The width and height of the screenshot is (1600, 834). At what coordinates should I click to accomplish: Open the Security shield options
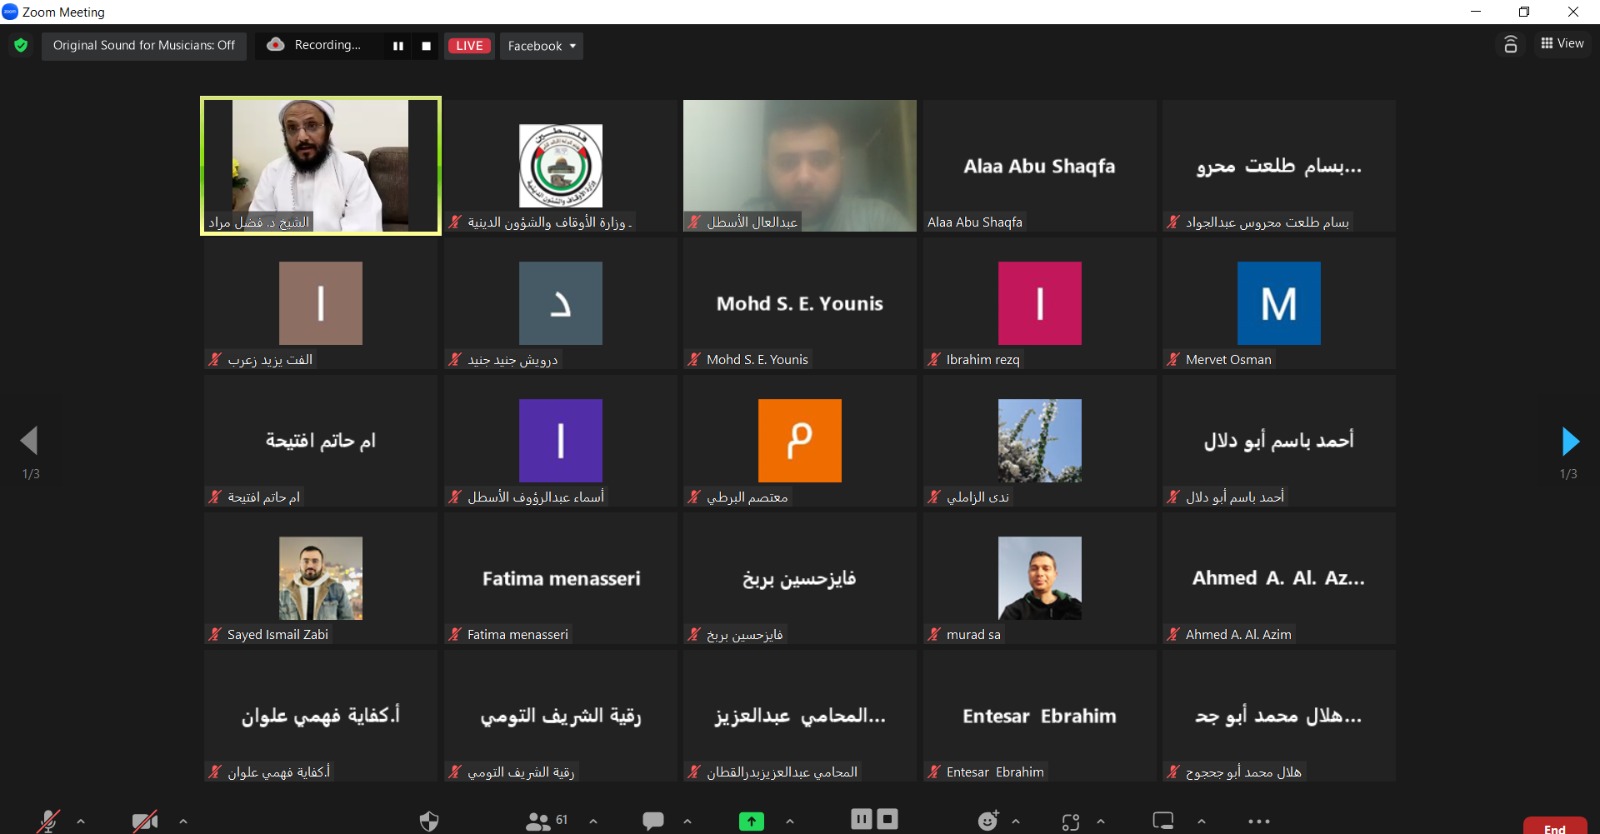tap(429, 821)
